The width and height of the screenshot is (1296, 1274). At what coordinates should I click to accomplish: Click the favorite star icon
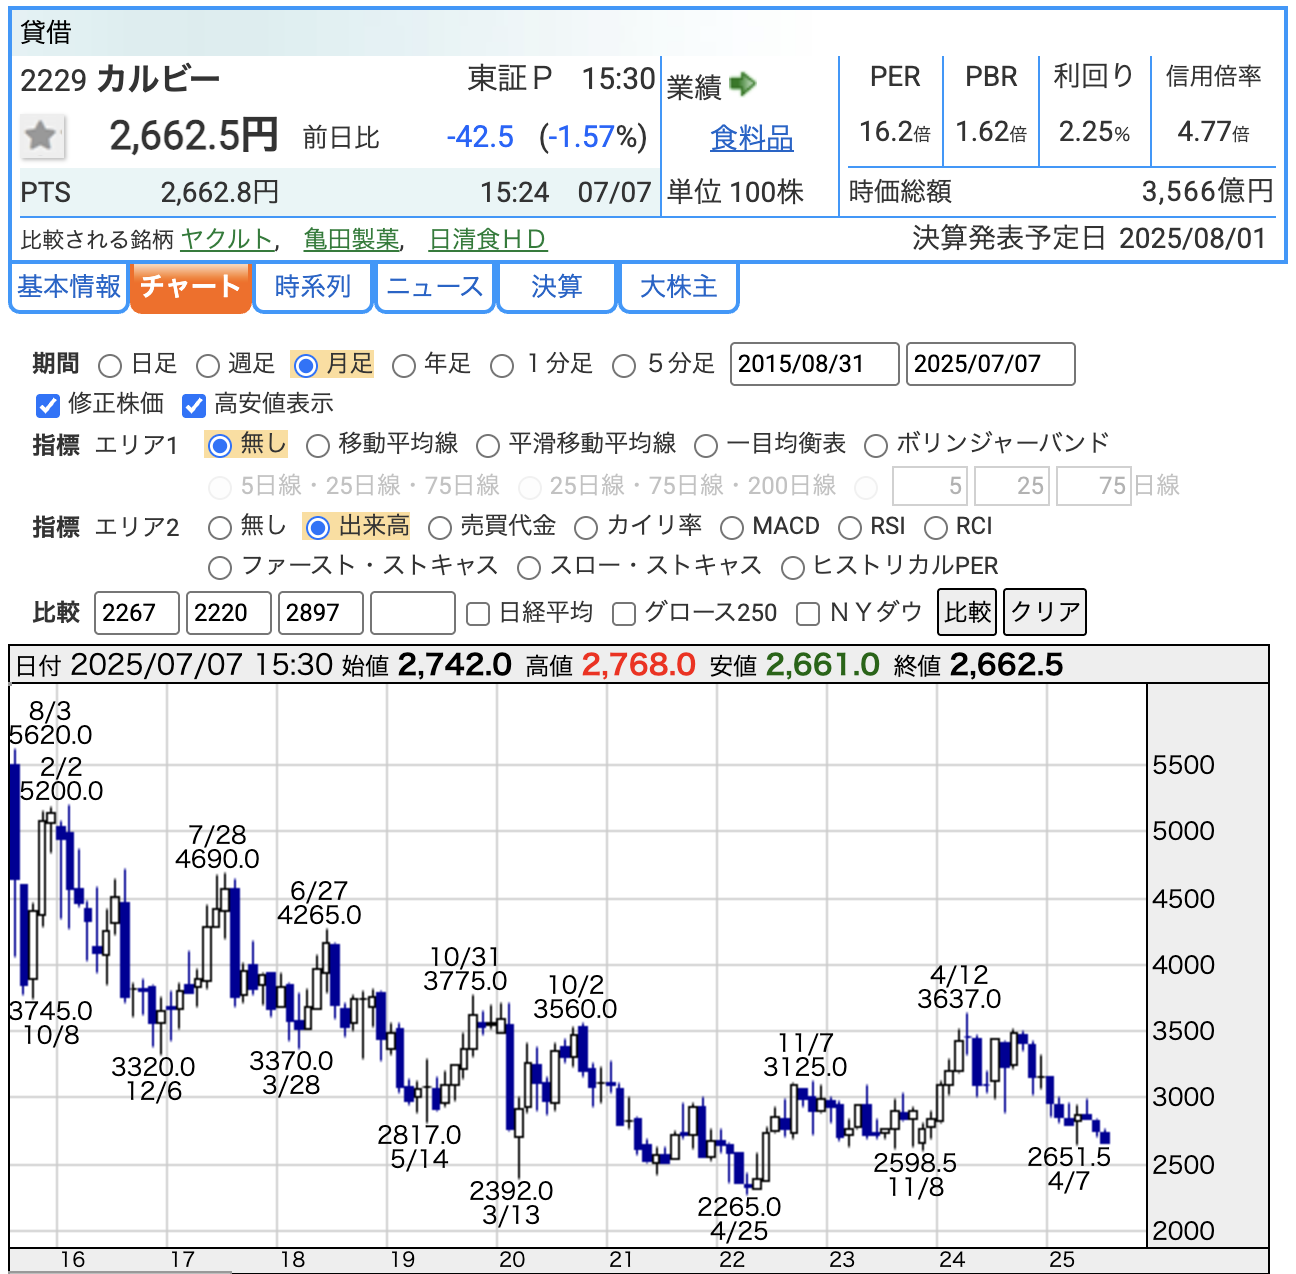point(42,136)
